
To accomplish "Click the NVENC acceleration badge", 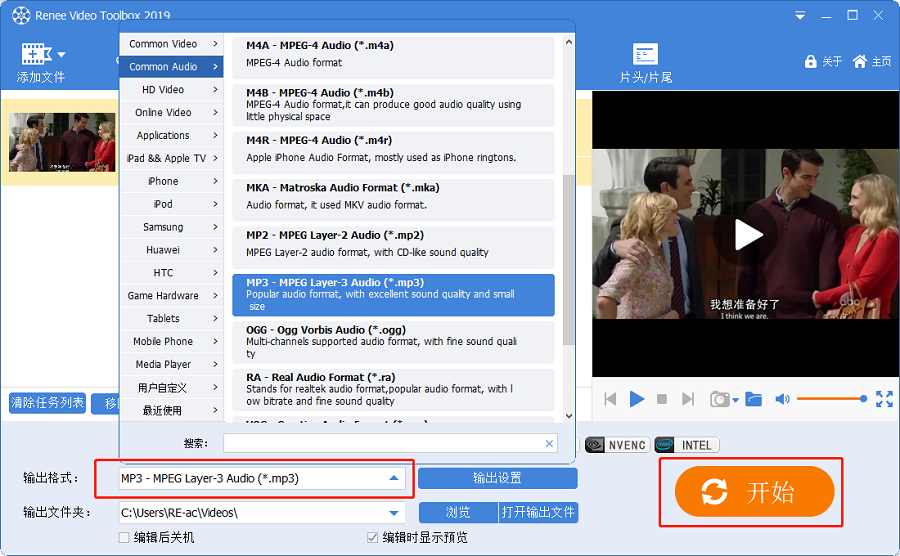I will pyautogui.click(x=616, y=445).
